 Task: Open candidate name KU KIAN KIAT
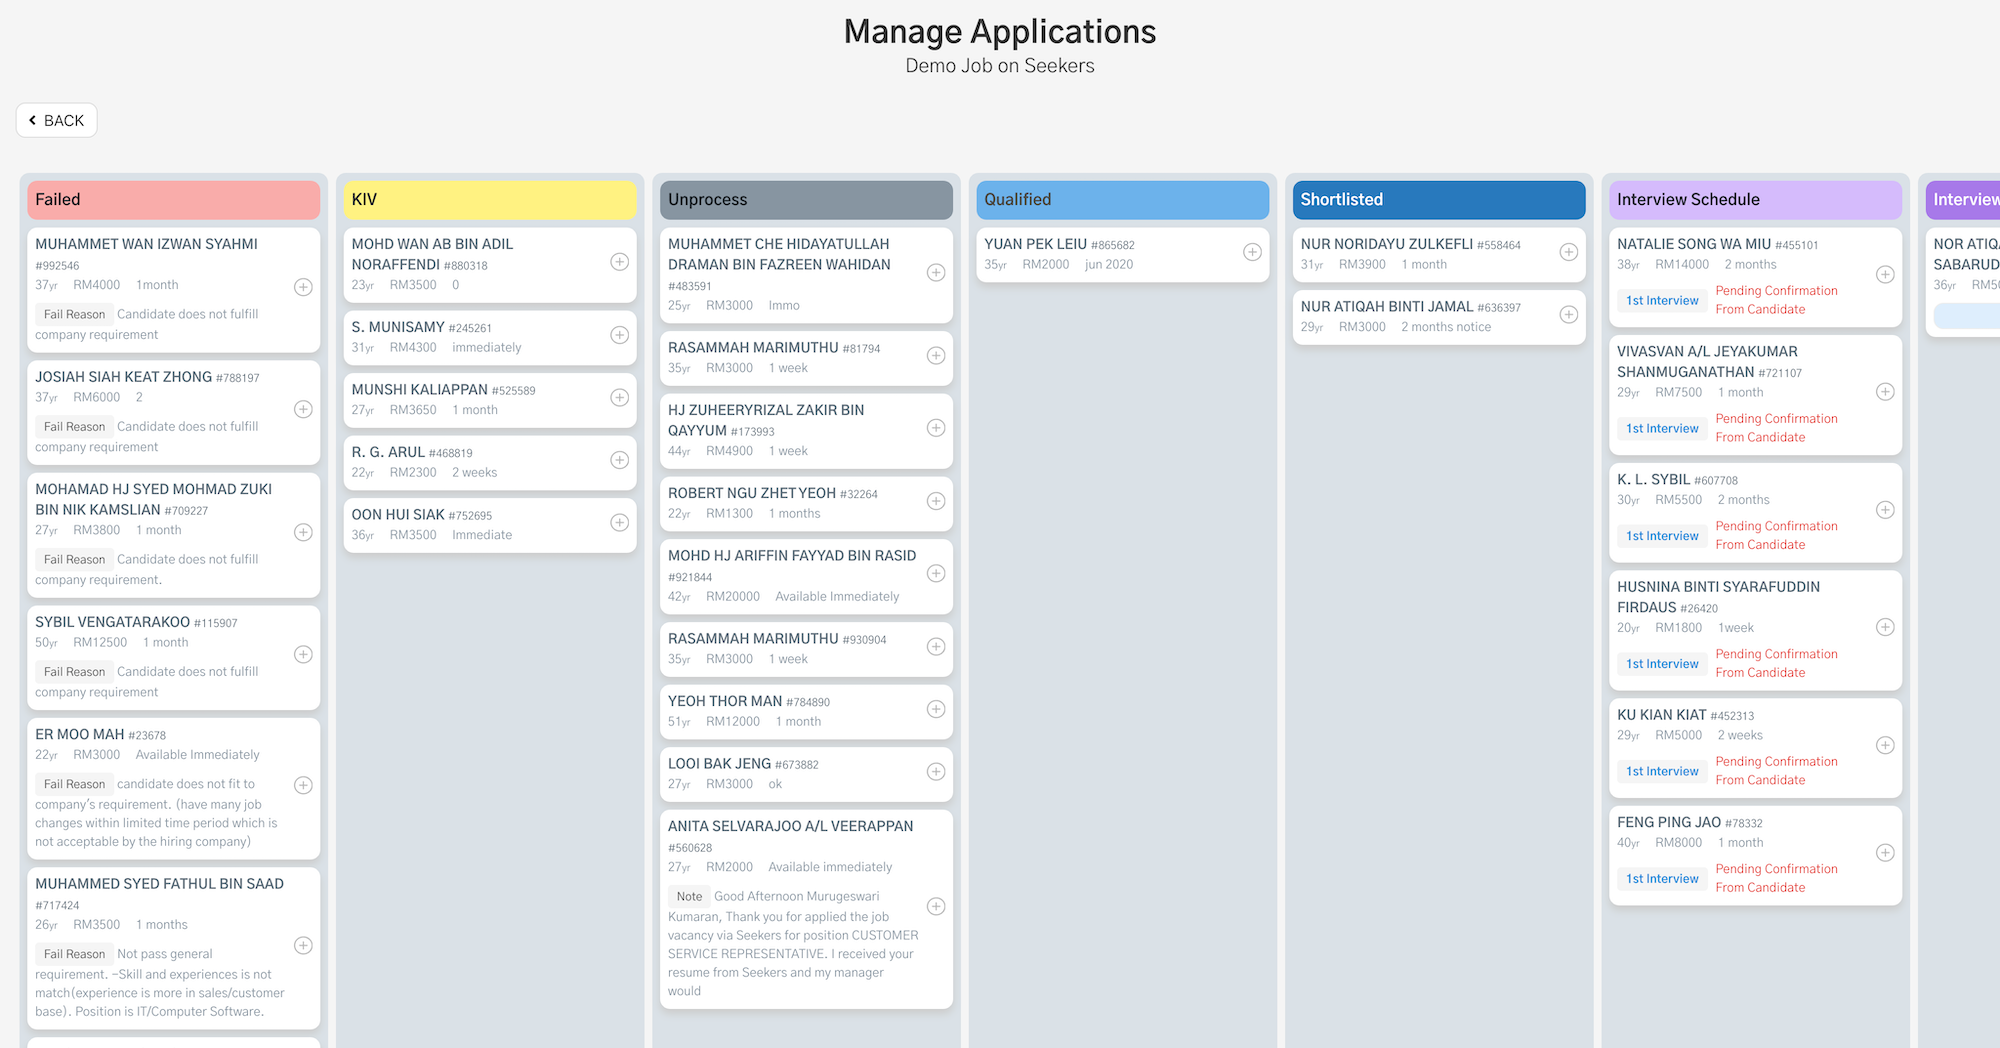1662,714
